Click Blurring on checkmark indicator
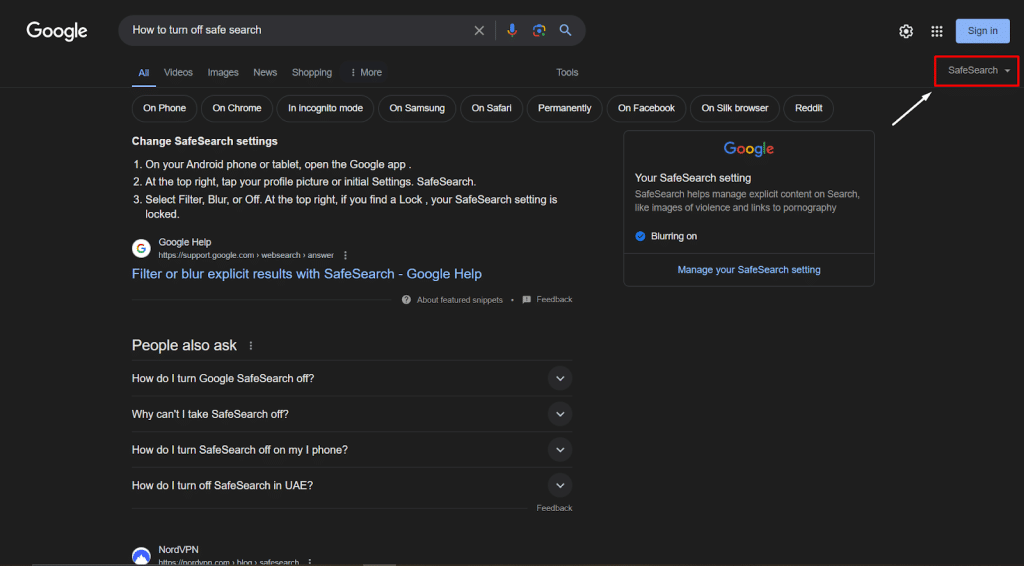Image resolution: width=1024 pixels, height=566 pixels. tap(640, 236)
